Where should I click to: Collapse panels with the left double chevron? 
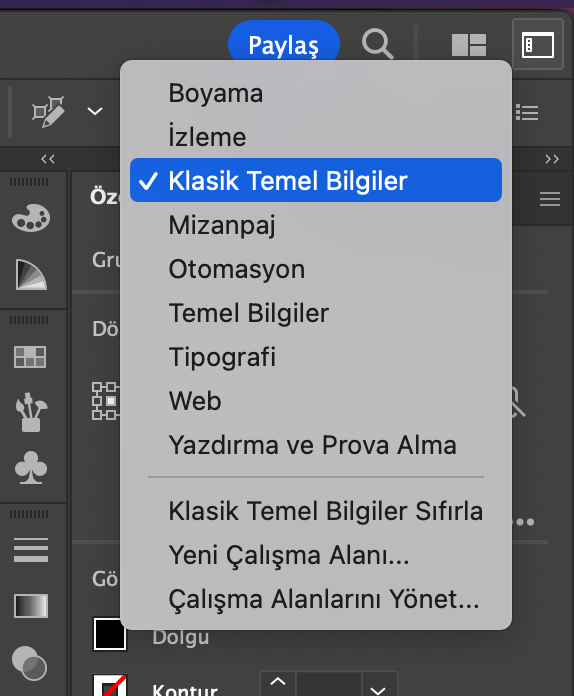(x=48, y=159)
